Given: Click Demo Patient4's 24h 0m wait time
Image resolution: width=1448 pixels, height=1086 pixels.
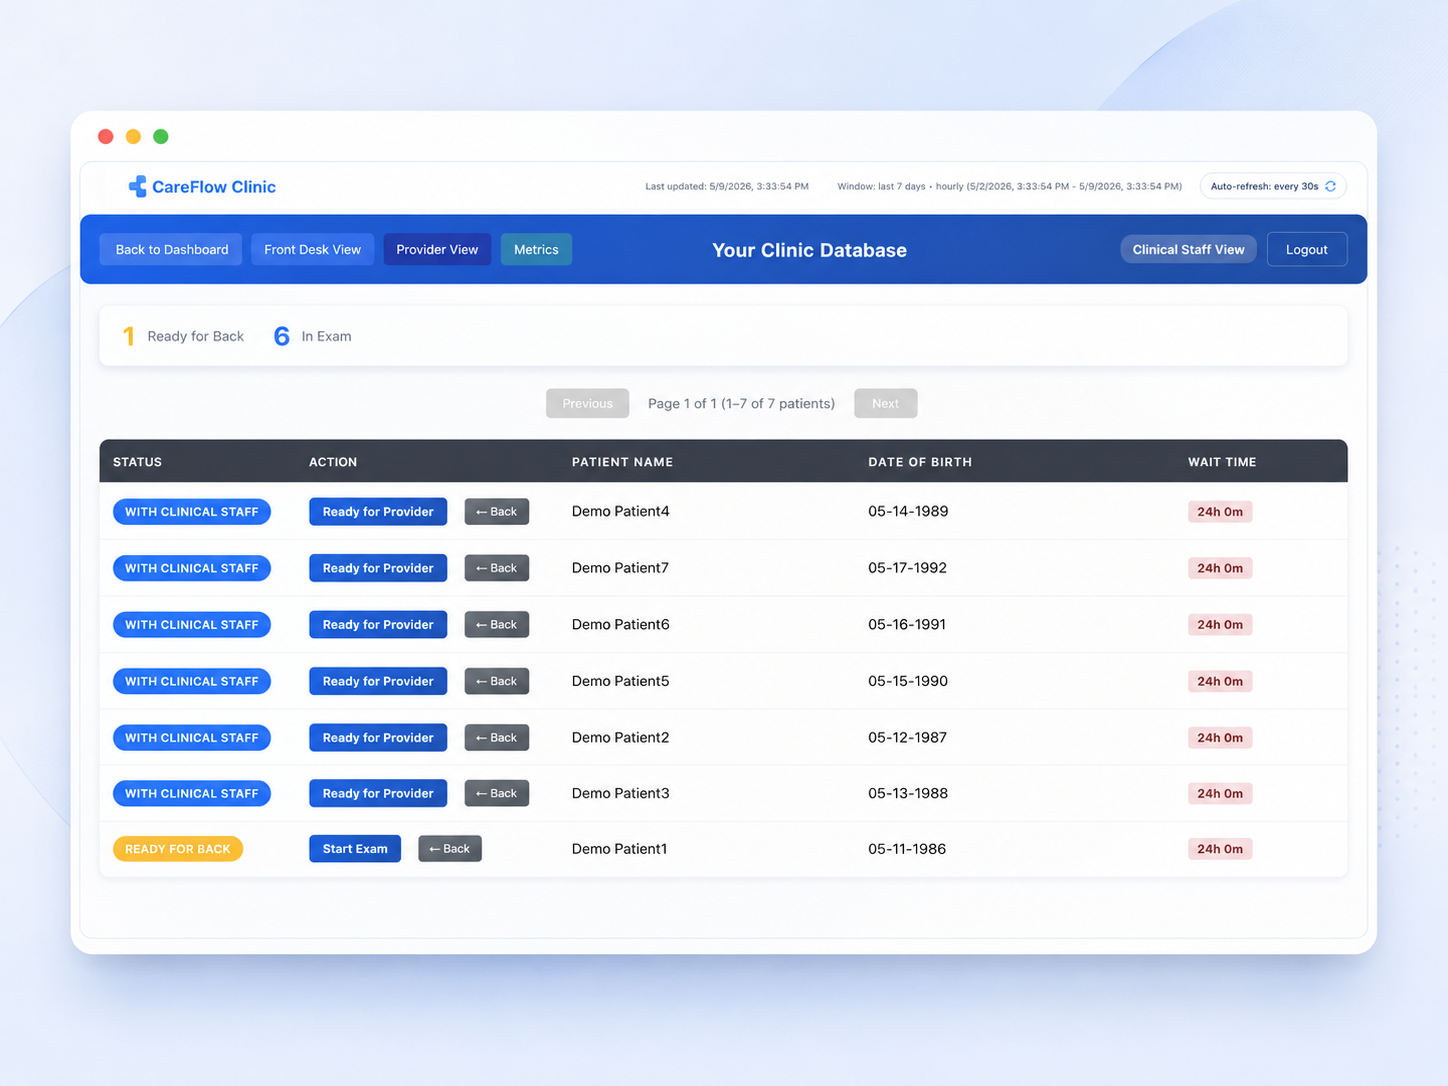Looking at the screenshot, I should coord(1220,511).
